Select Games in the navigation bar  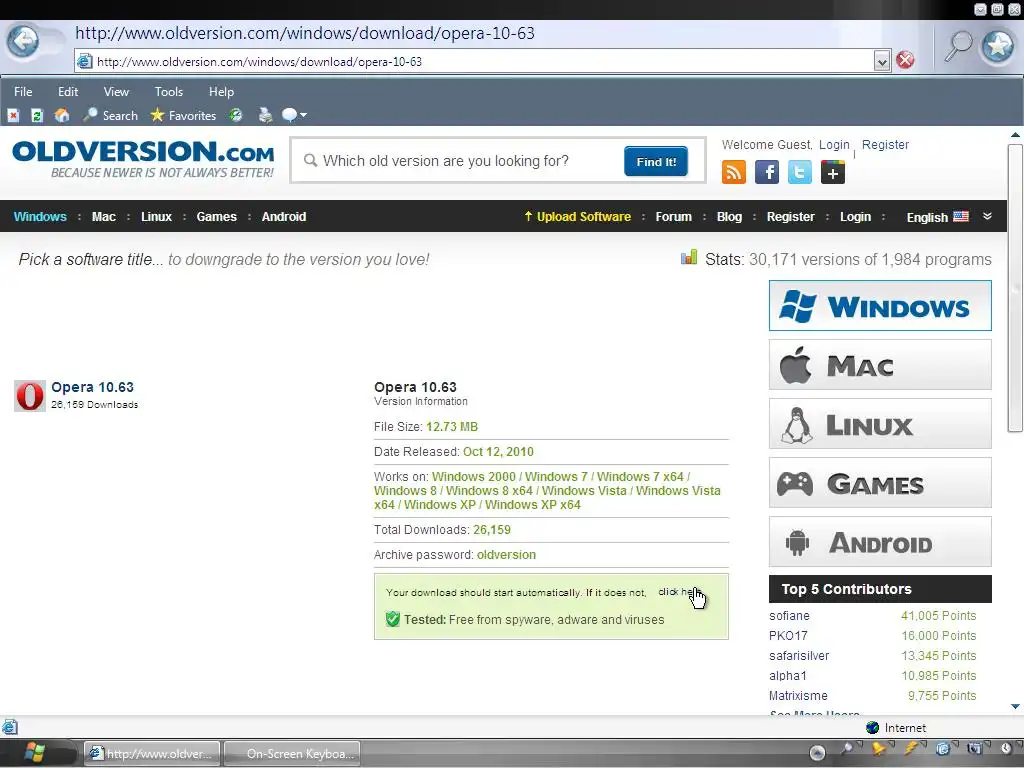coord(216,217)
